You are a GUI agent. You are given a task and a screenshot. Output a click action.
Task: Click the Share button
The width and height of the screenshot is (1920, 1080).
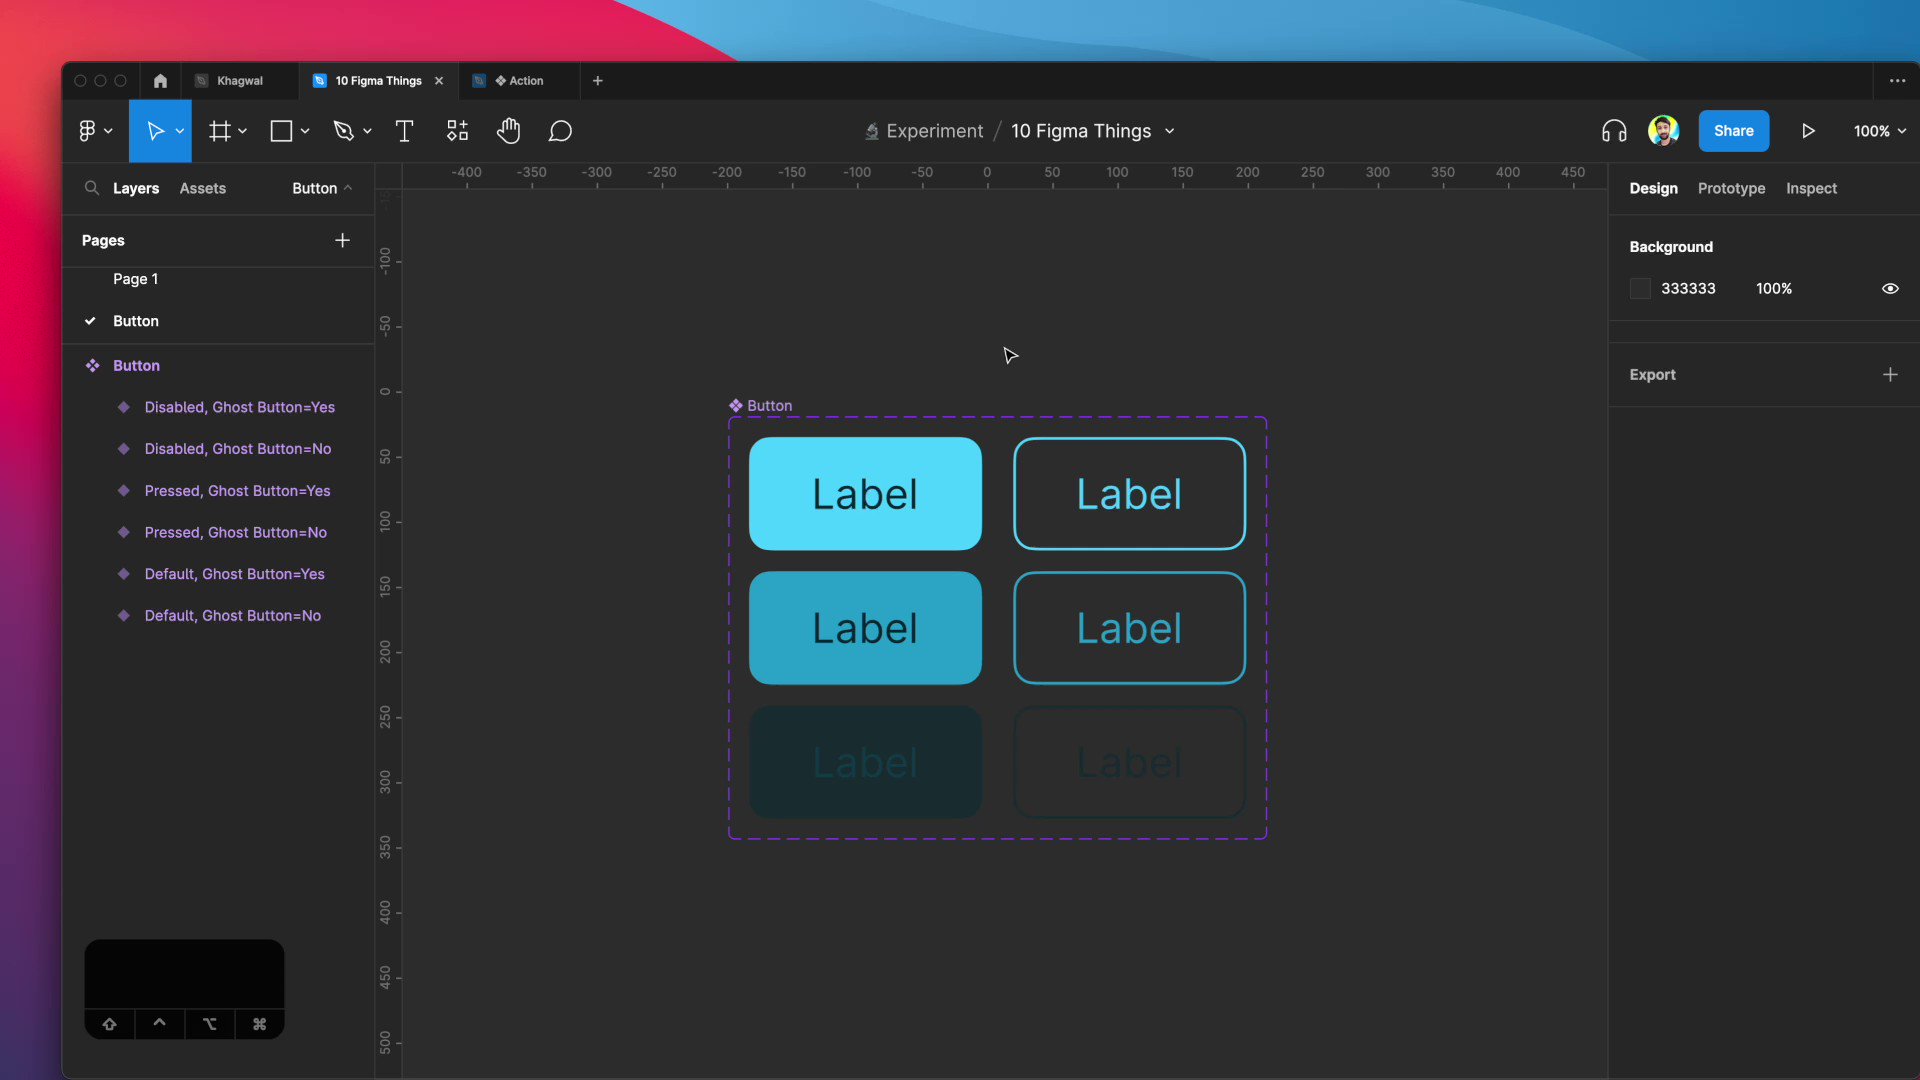[x=1733, y=131]
